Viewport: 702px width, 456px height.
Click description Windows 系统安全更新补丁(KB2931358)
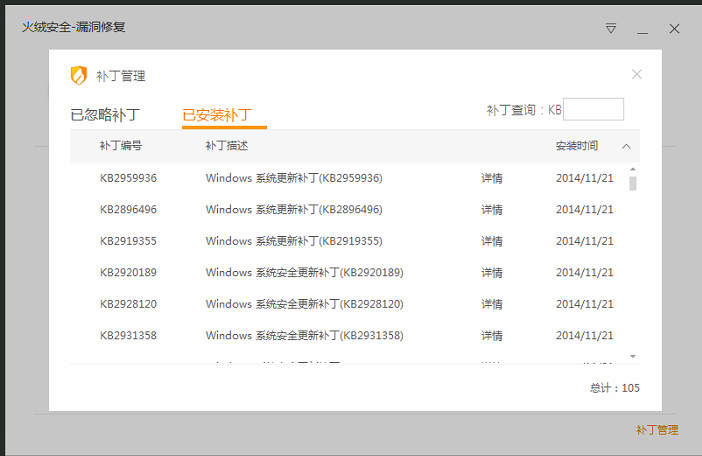[304, 336]
